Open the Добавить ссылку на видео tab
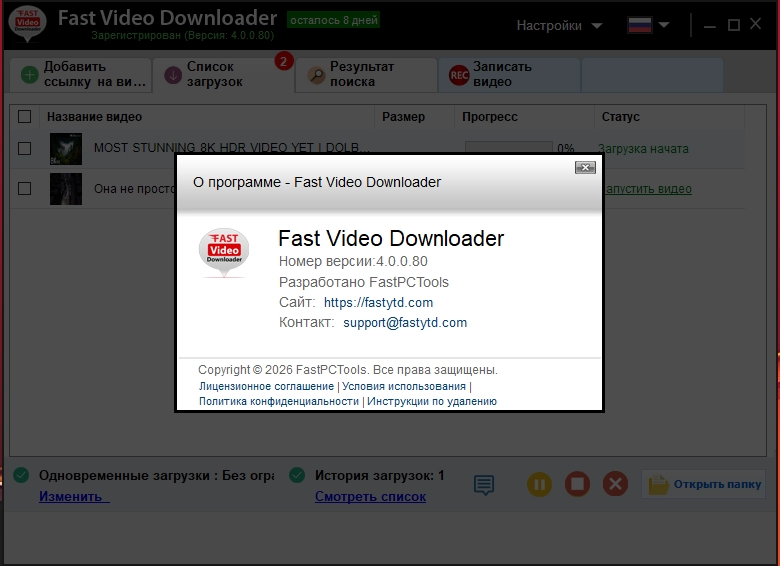 81,75
